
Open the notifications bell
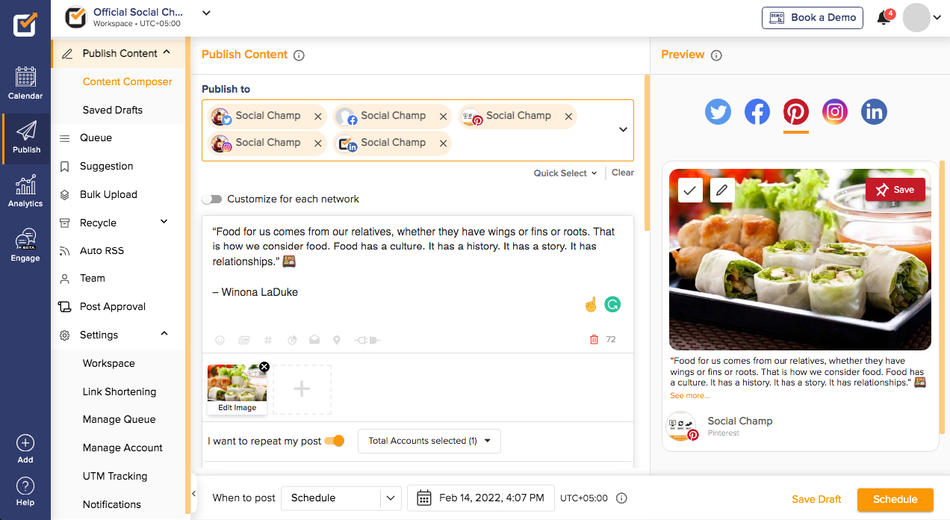884,18
